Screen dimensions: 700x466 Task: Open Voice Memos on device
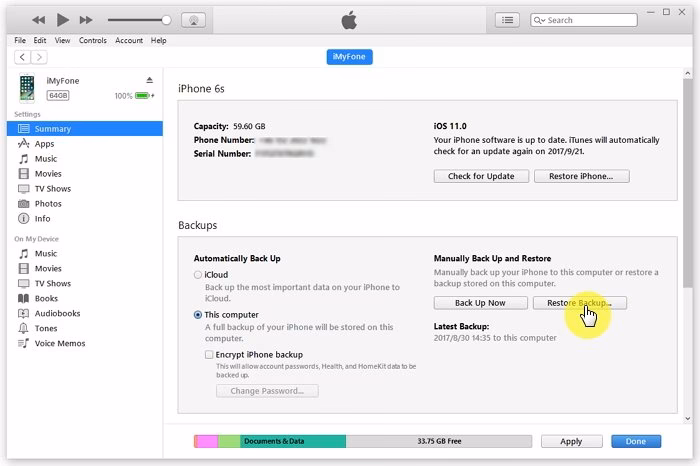pos(59,344)
